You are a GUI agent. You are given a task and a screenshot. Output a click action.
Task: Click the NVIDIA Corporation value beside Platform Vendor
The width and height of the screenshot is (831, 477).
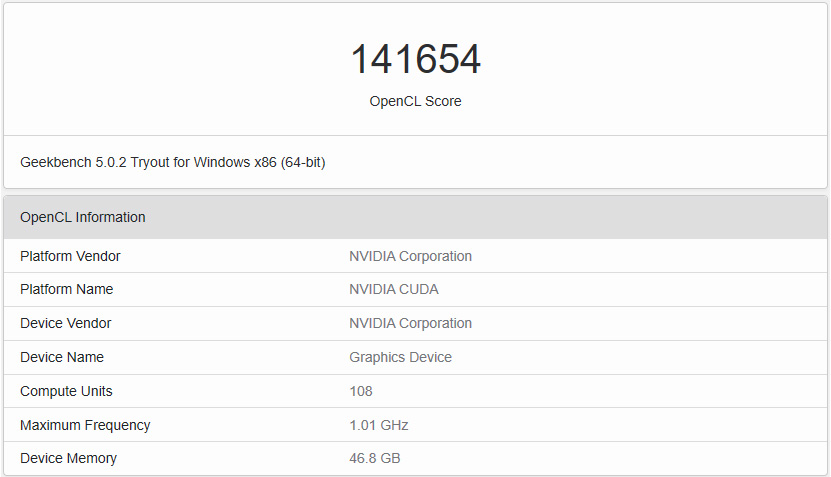point(410,256)
